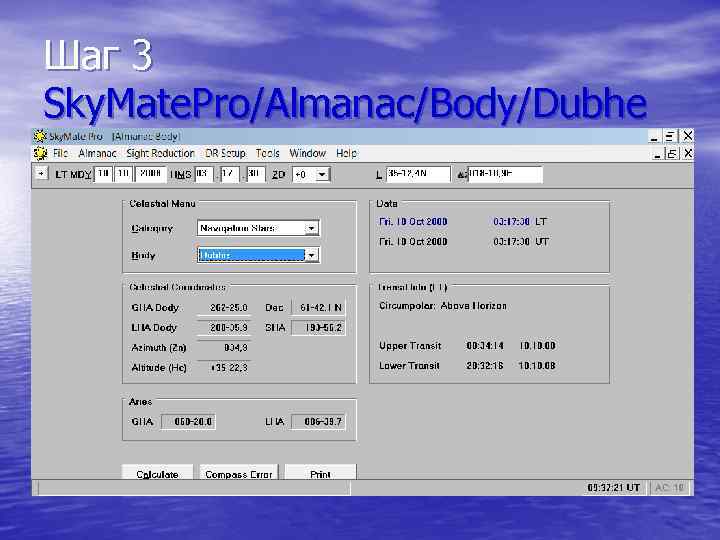Click LHA Body value

(x=225, y=327)
